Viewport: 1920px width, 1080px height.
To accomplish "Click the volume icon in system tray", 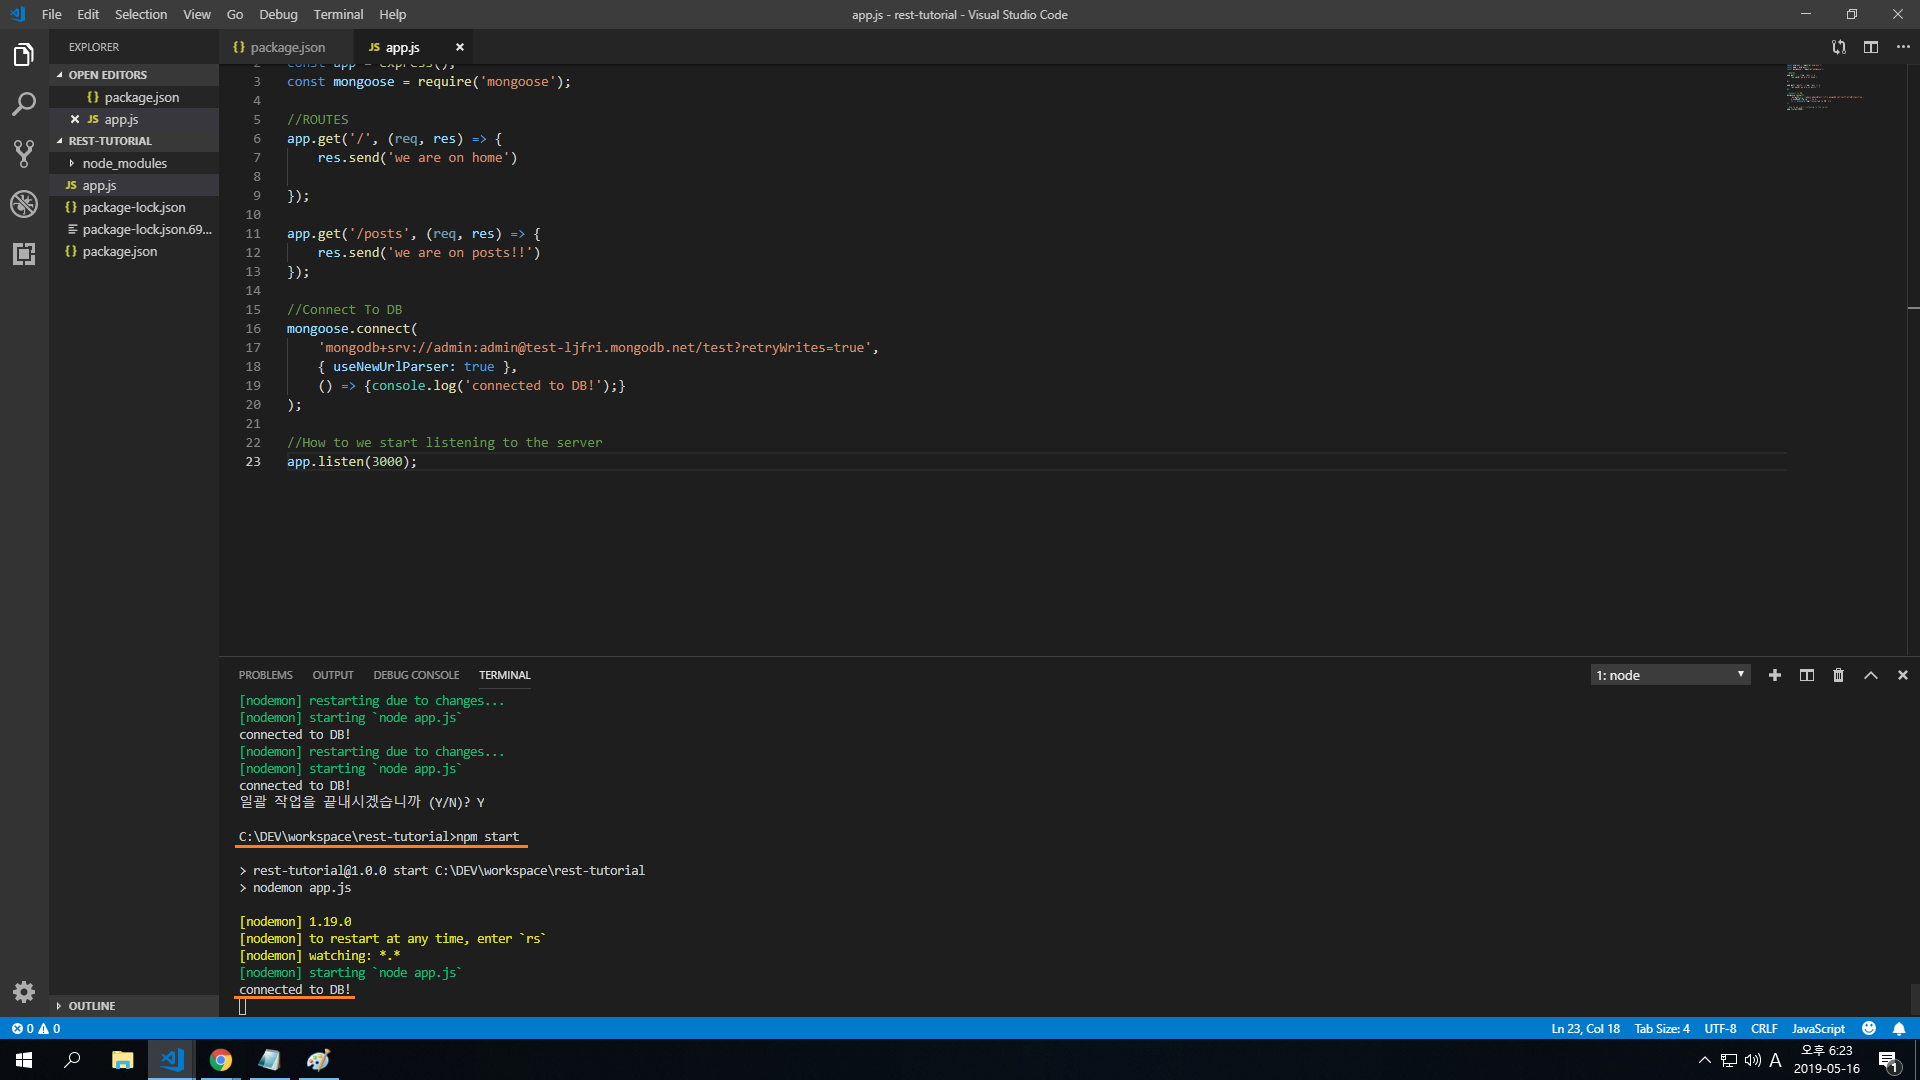I will [x=1753, y=1060].
